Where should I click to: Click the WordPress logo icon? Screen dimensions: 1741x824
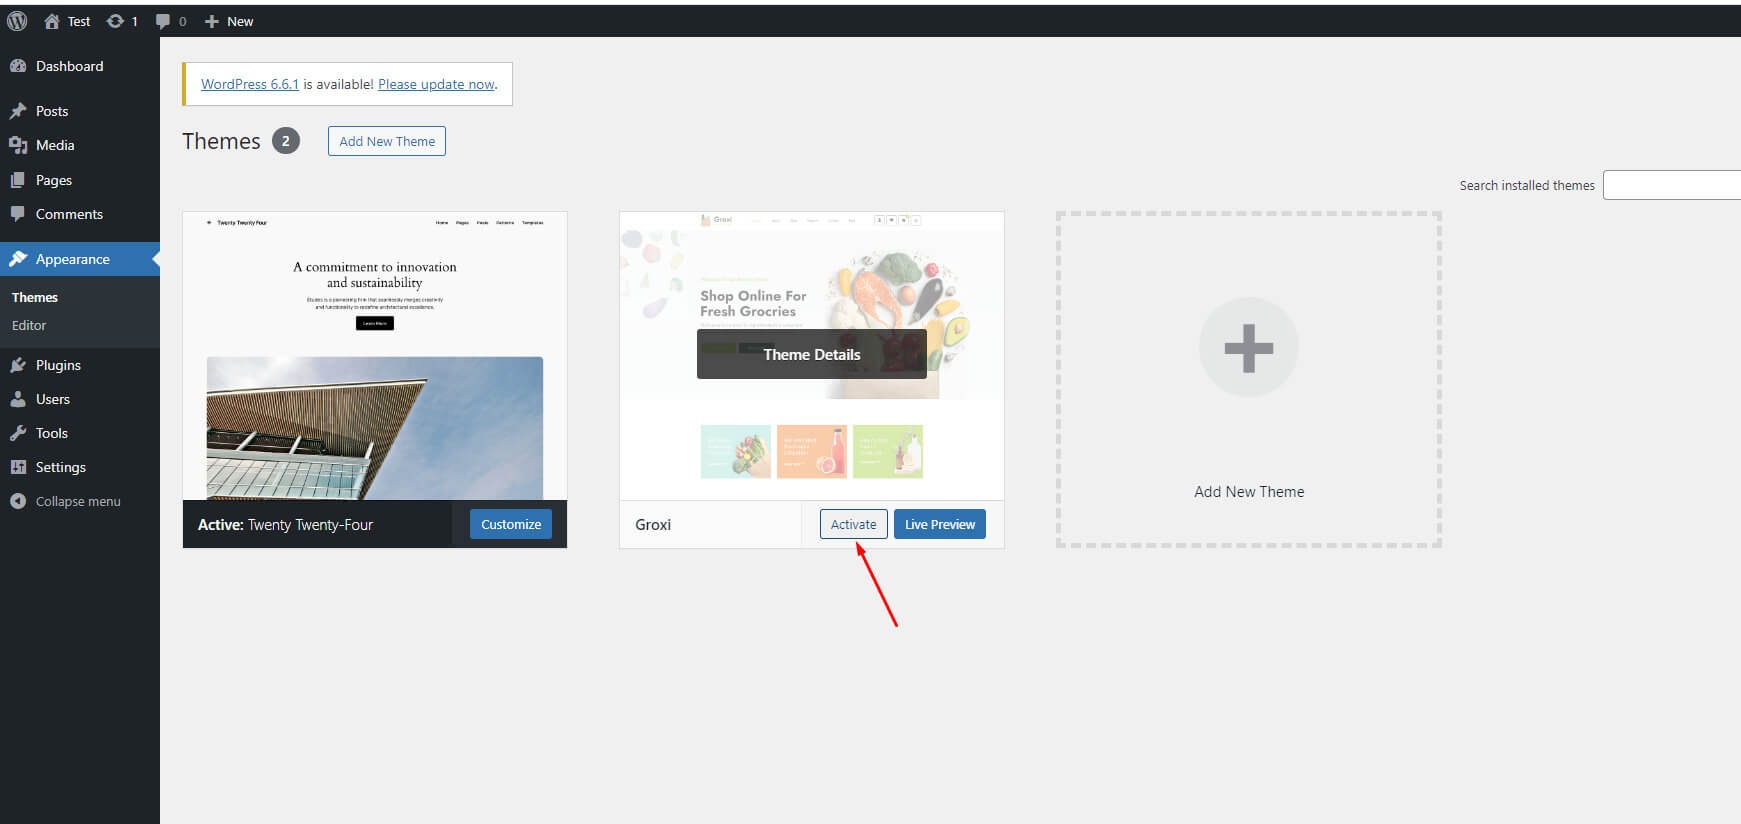(17, 21)
